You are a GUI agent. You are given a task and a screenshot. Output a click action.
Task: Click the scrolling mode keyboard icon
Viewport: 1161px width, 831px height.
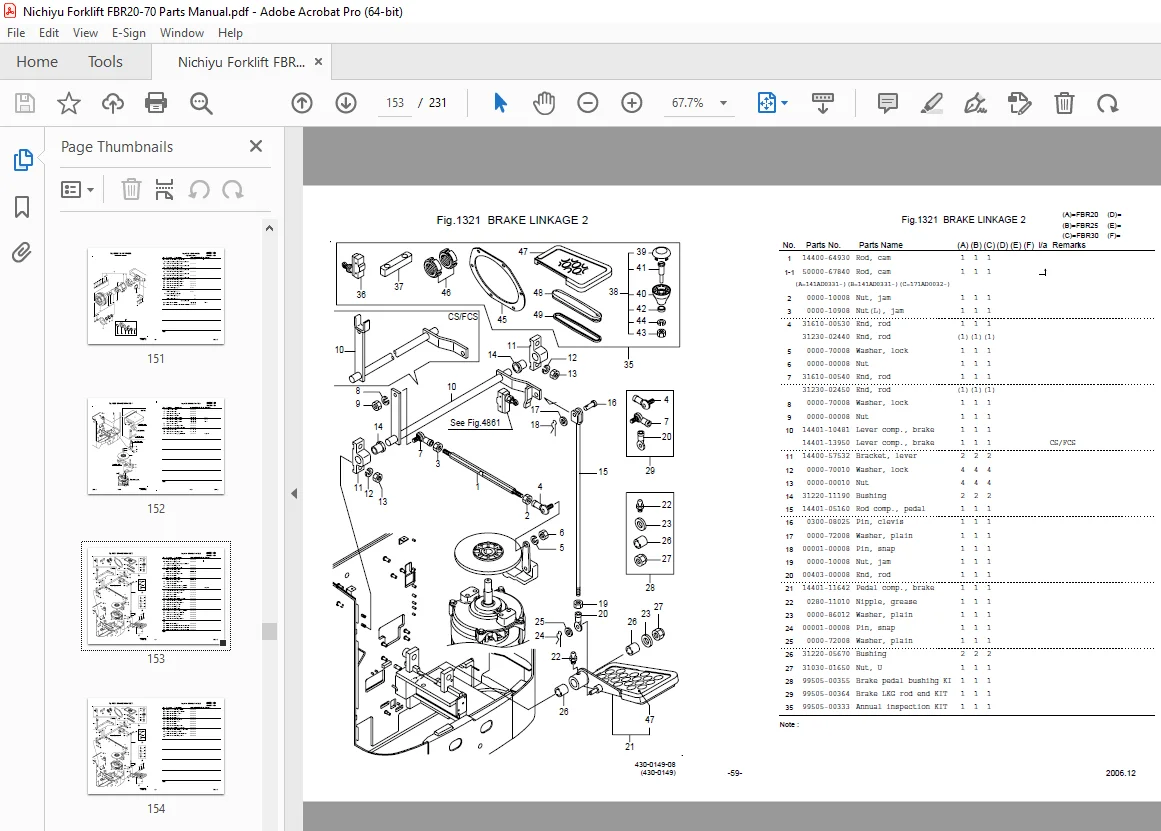click(823, 103)
